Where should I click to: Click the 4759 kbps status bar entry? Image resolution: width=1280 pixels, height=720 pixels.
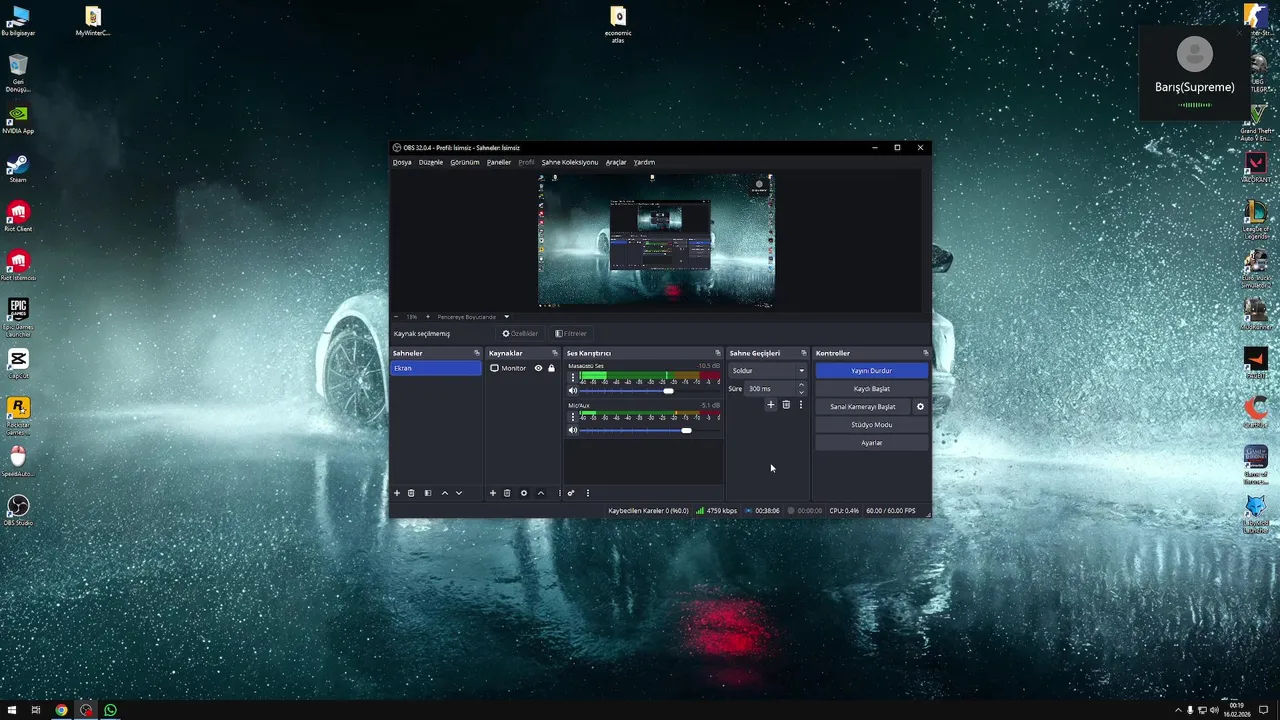pos(717,511)
